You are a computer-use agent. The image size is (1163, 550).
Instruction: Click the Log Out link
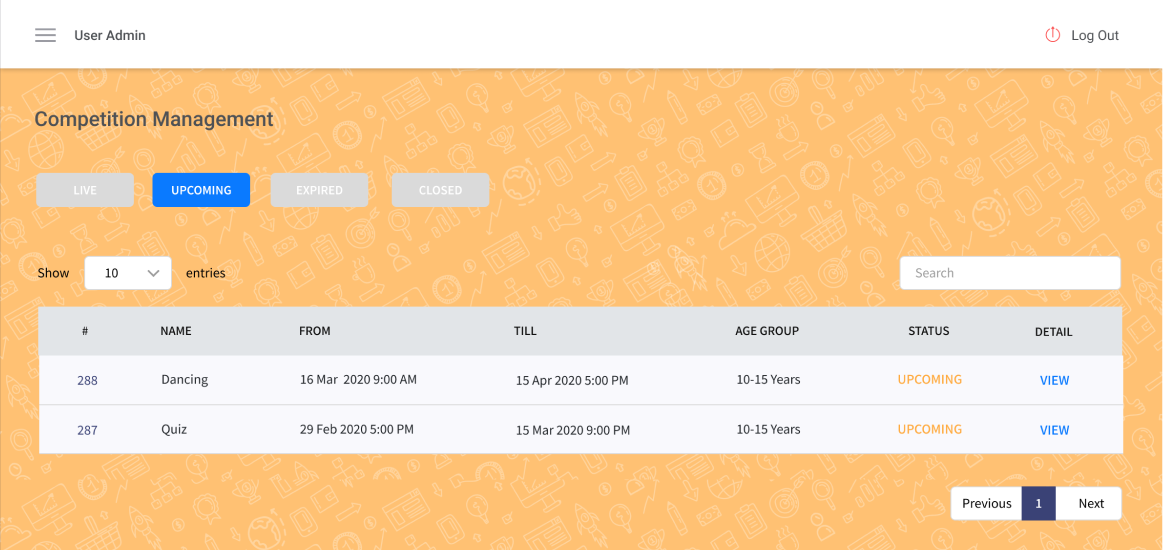click(x=1095, y=36)
